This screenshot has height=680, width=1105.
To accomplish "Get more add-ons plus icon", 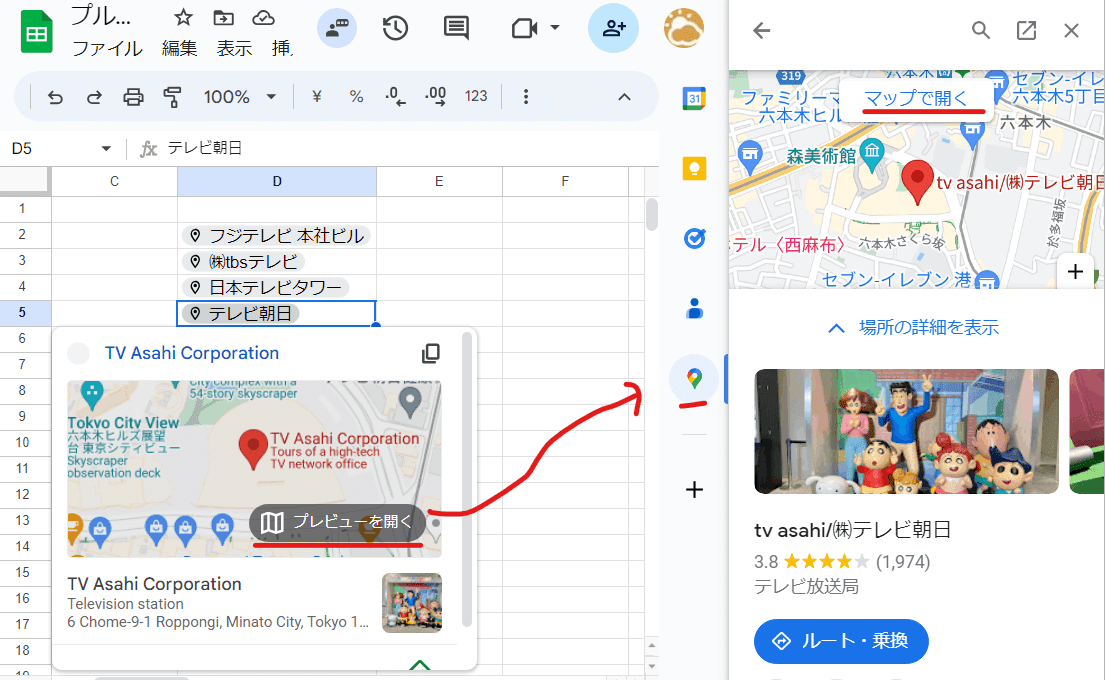I will [x=694, y=489].
